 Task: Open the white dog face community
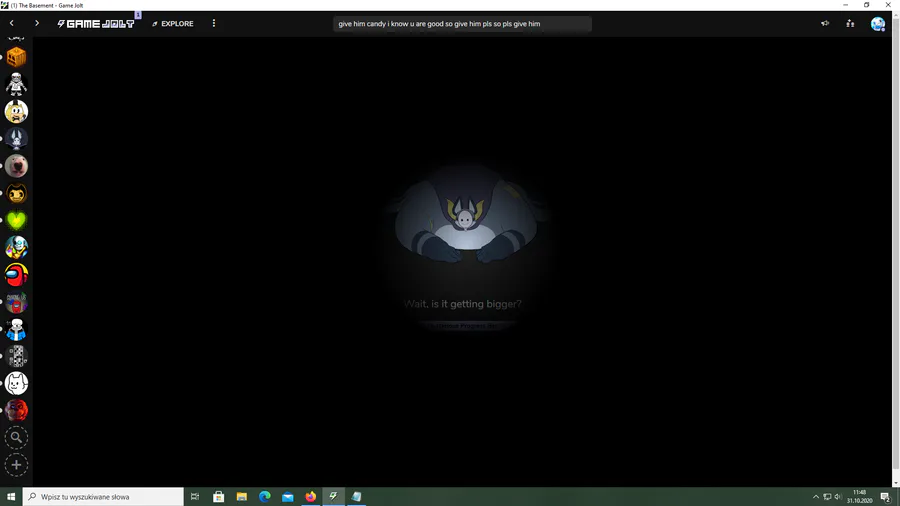coord(16,166)
